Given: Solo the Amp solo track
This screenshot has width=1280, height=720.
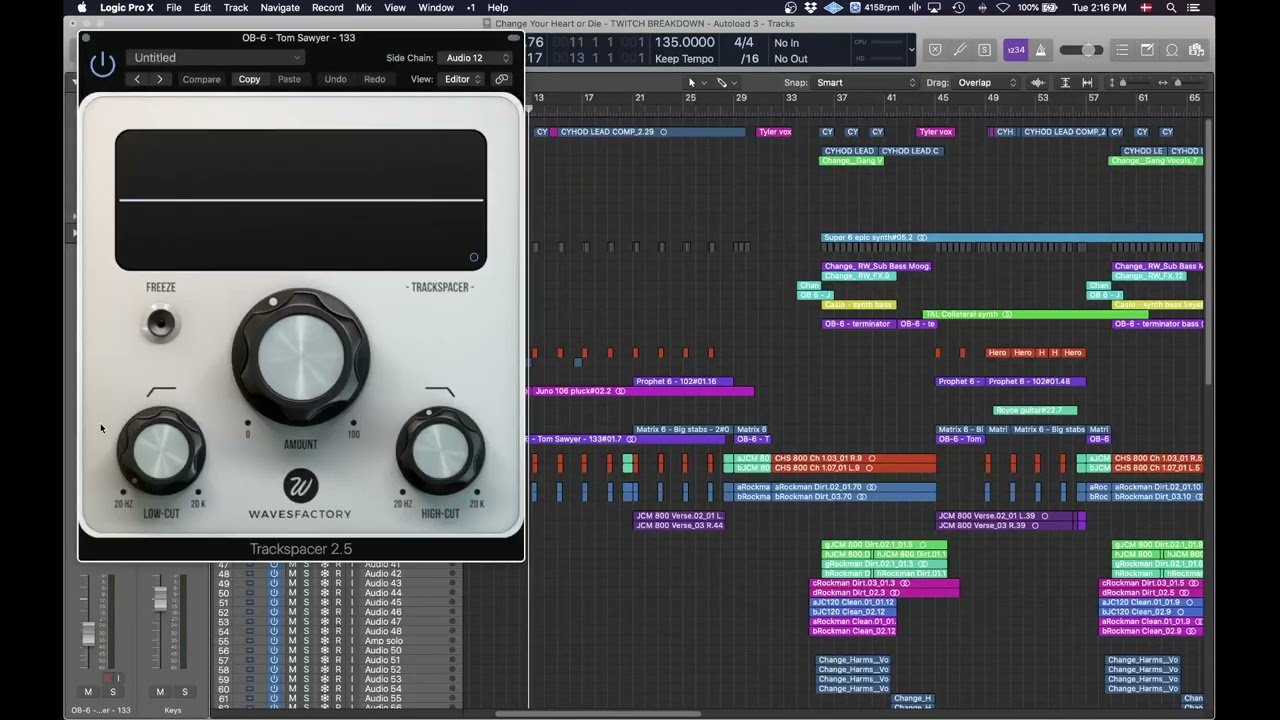Looking at the screenshot, I should [306, 641].
